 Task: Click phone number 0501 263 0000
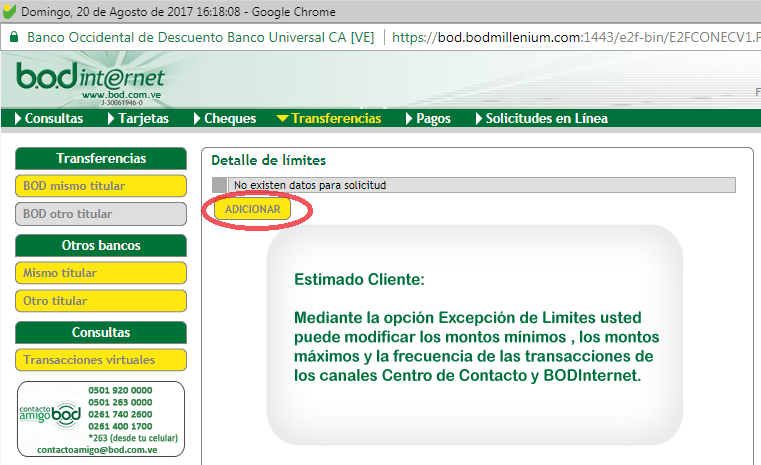(x=120, y=402)
